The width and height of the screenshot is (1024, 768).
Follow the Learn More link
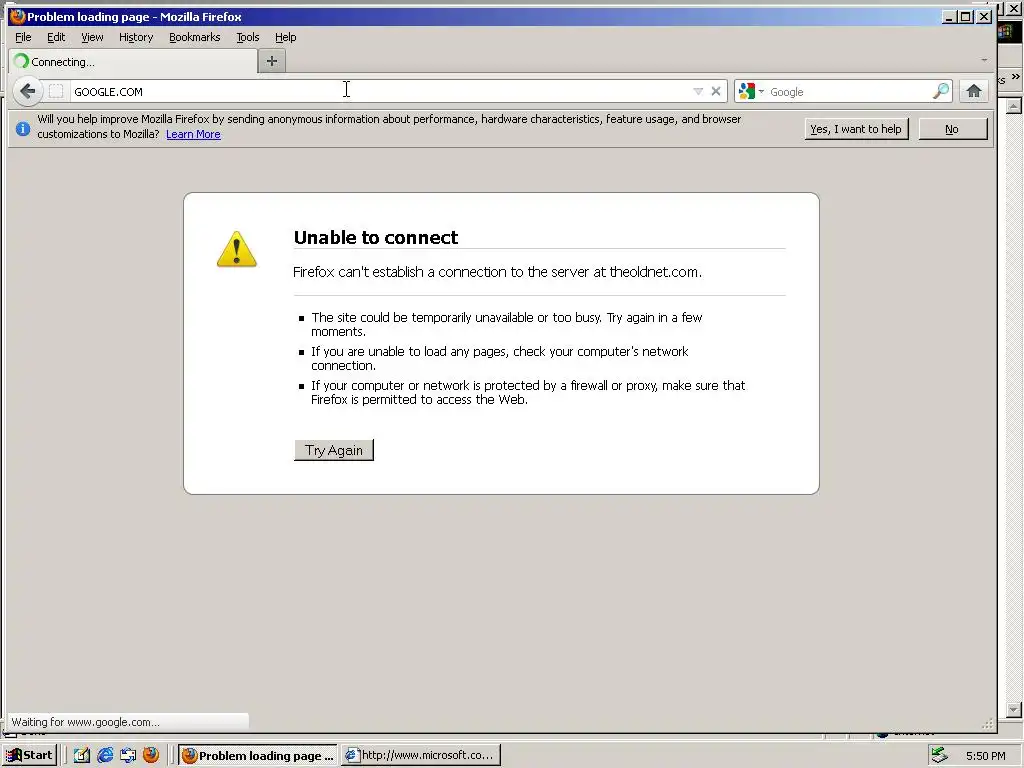[193, 135]
